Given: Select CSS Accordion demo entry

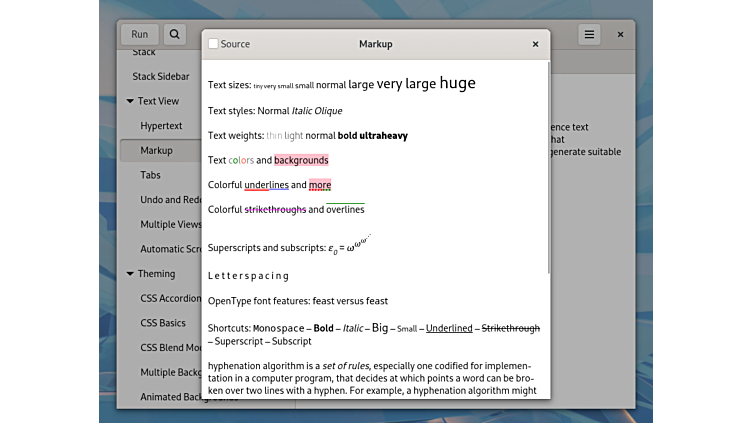Looking at the screenshot, I should click(x=170, y=298).
